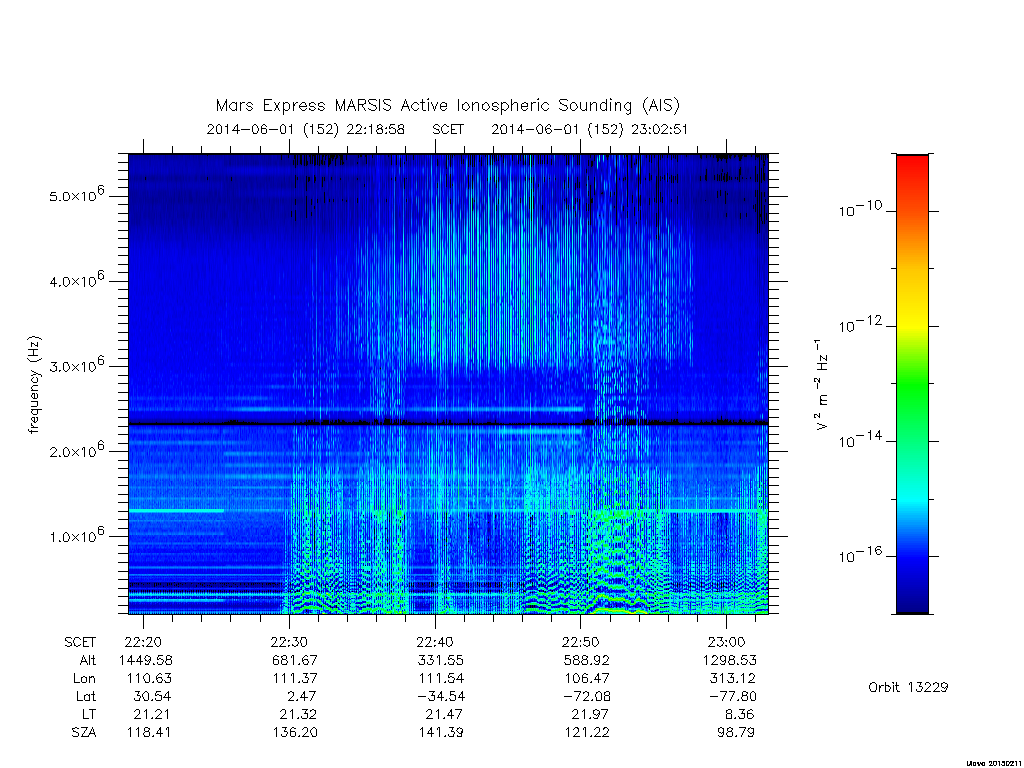Click the 1.0×10^6 frequency tick label
1024x768 pixels.
point(76,534)
